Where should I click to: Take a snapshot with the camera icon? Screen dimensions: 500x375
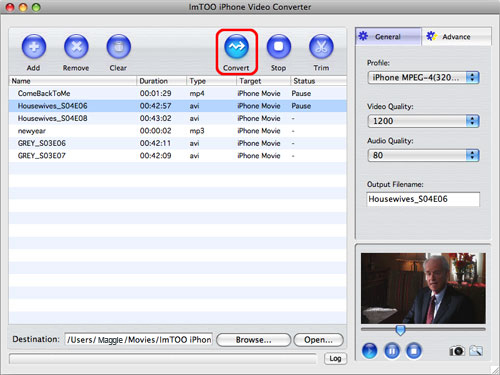point(457,351)
